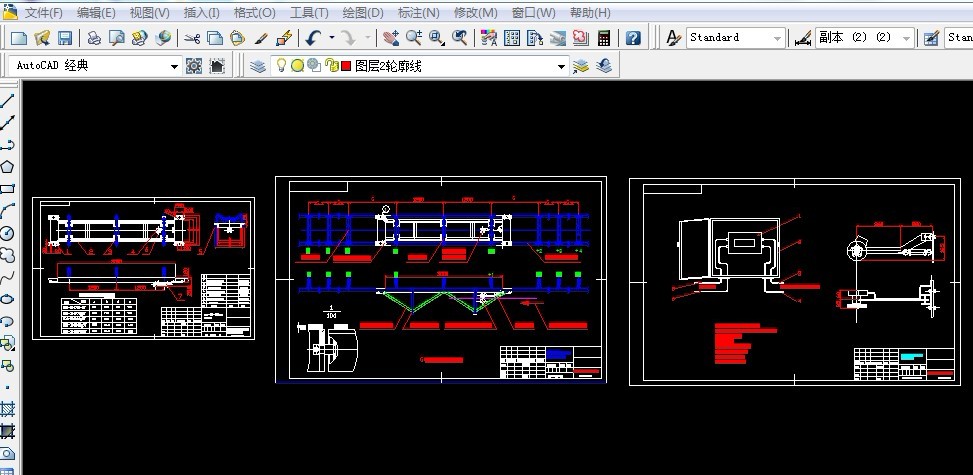Viewport: 973px width, 475px height.
Task: Click the Plot printer icon
Action: pos(94,38)
